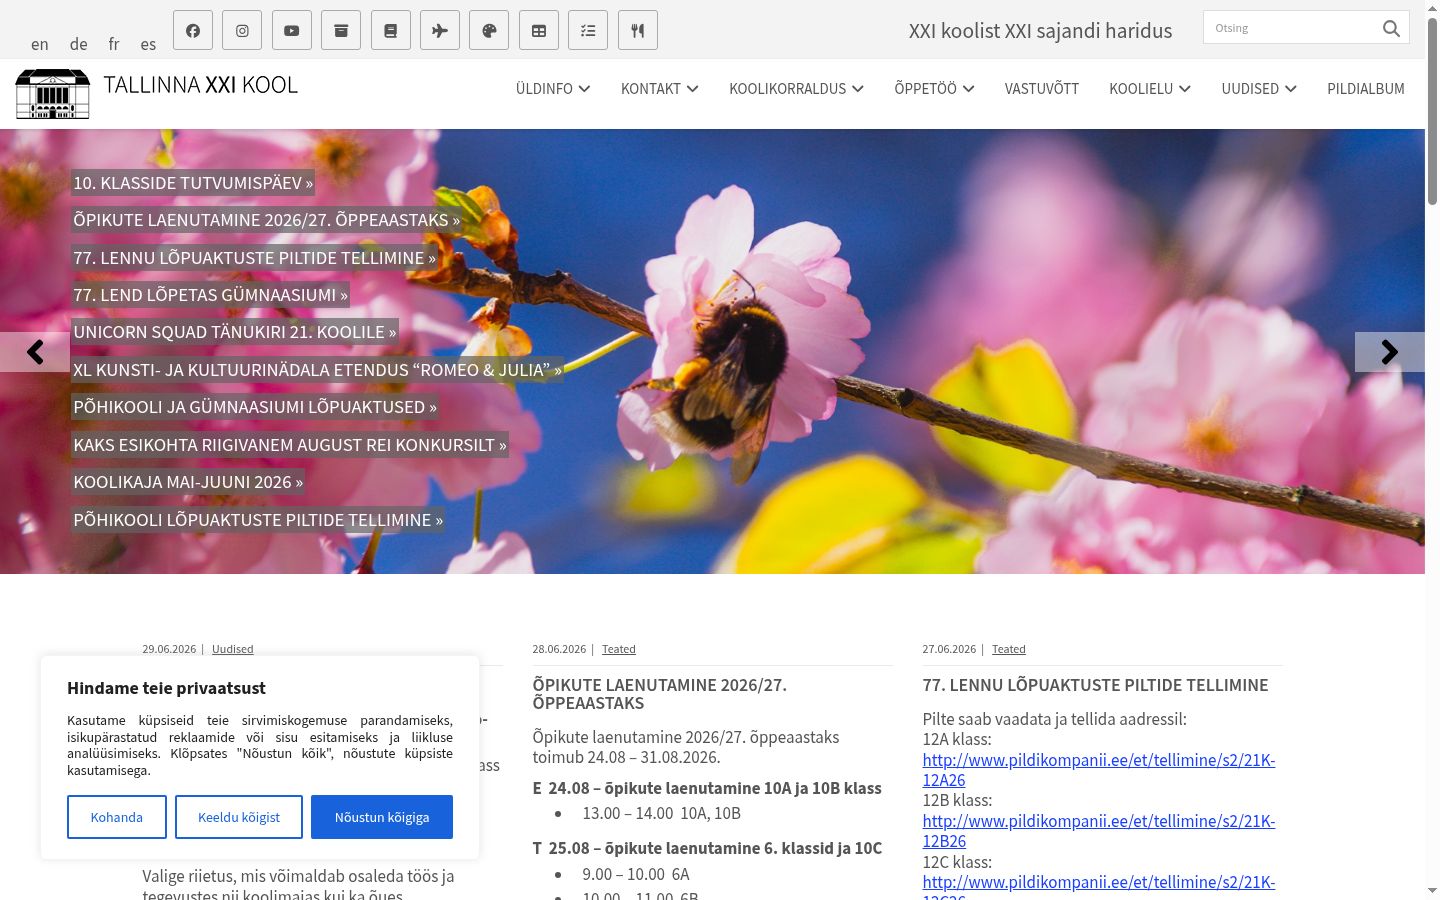Accept all cookies with Nõustun kõigiga
The width and height of the screenshot is (1440, 900).
pyautogui.click(x=382, y=817)
